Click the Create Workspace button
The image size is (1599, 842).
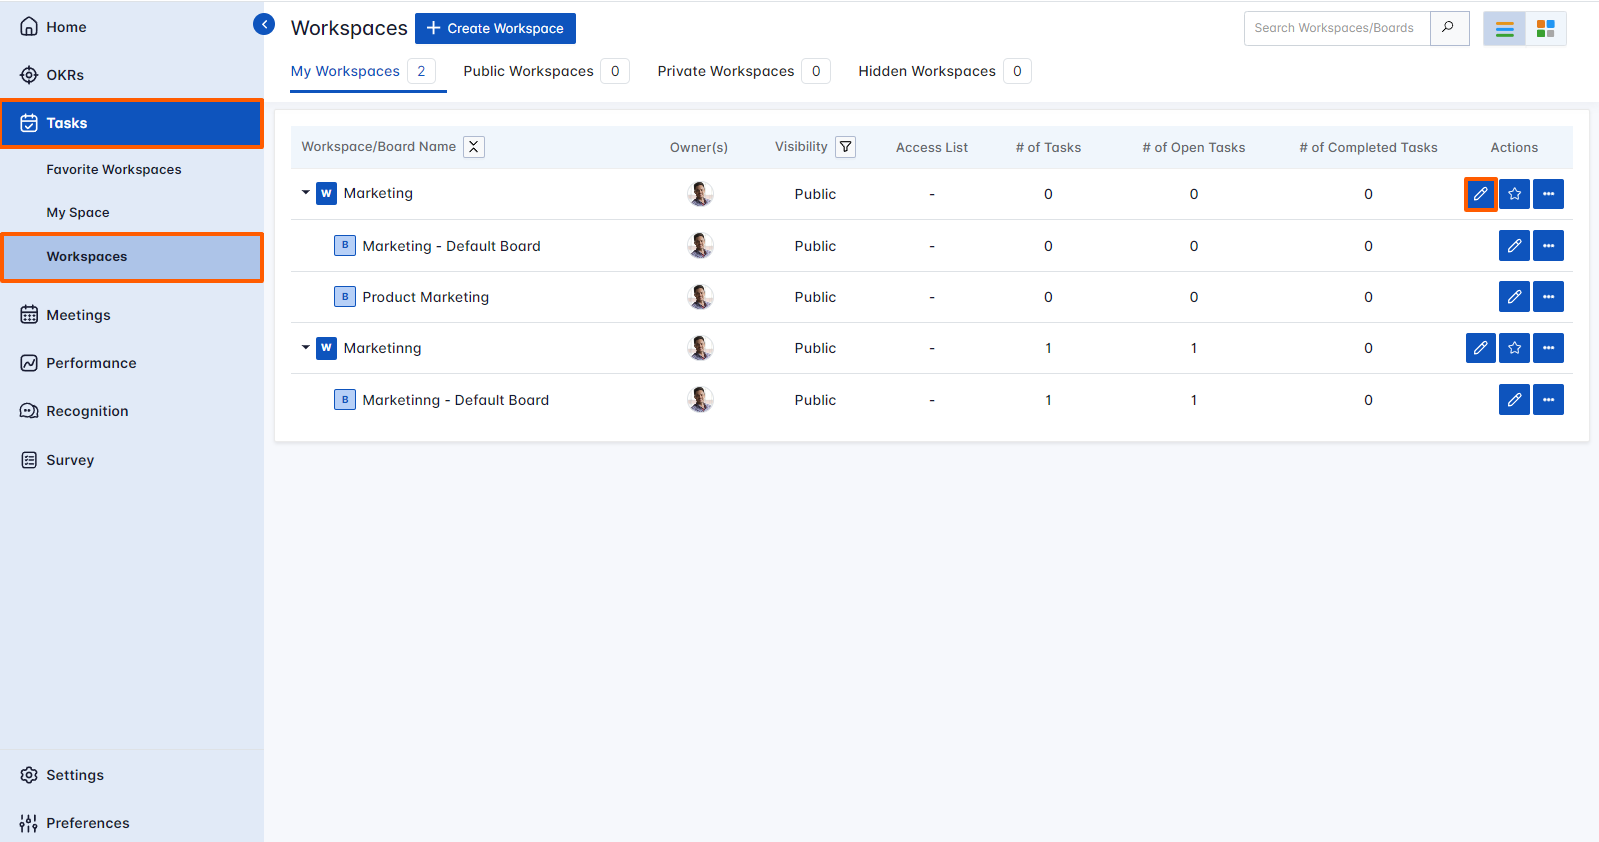point(495,28)
